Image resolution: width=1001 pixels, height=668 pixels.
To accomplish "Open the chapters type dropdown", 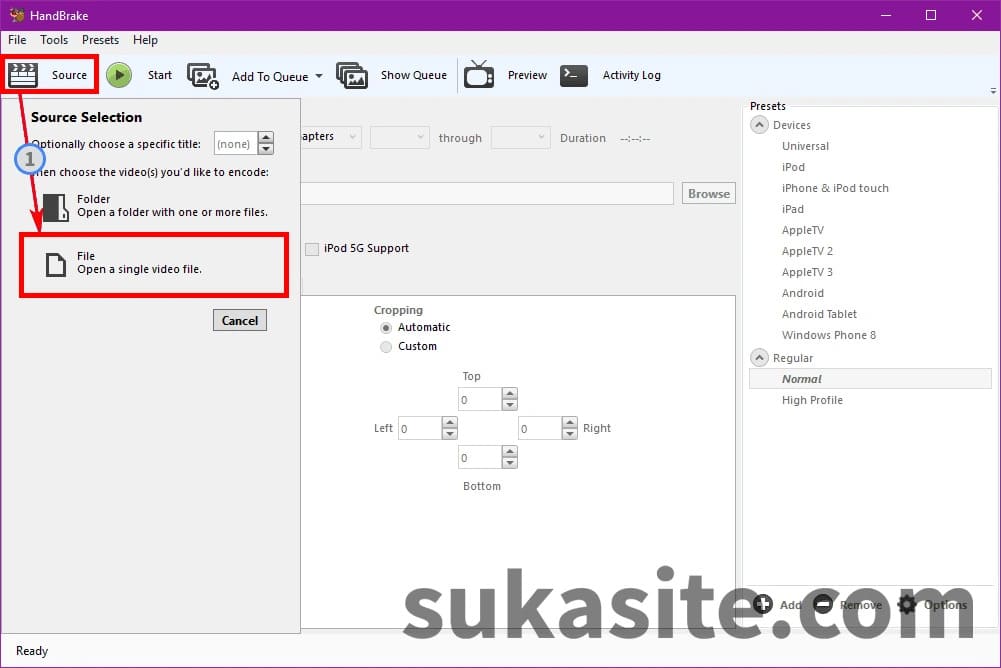I will [x=331, y=137].
